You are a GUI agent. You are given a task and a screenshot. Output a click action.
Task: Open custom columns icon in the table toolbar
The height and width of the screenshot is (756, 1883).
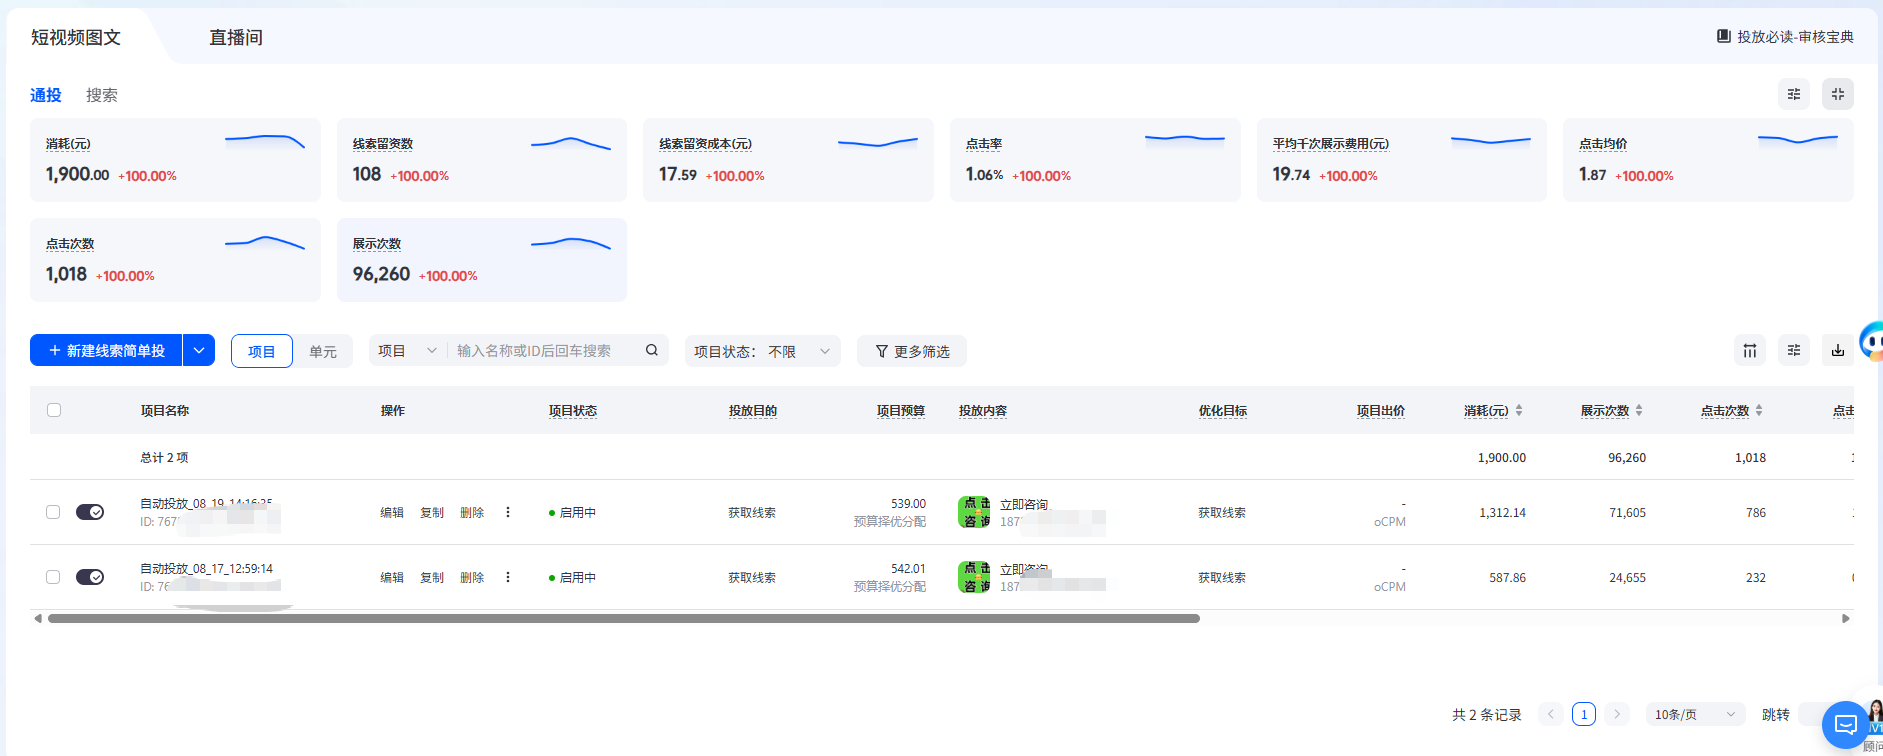click(1750, 350)
